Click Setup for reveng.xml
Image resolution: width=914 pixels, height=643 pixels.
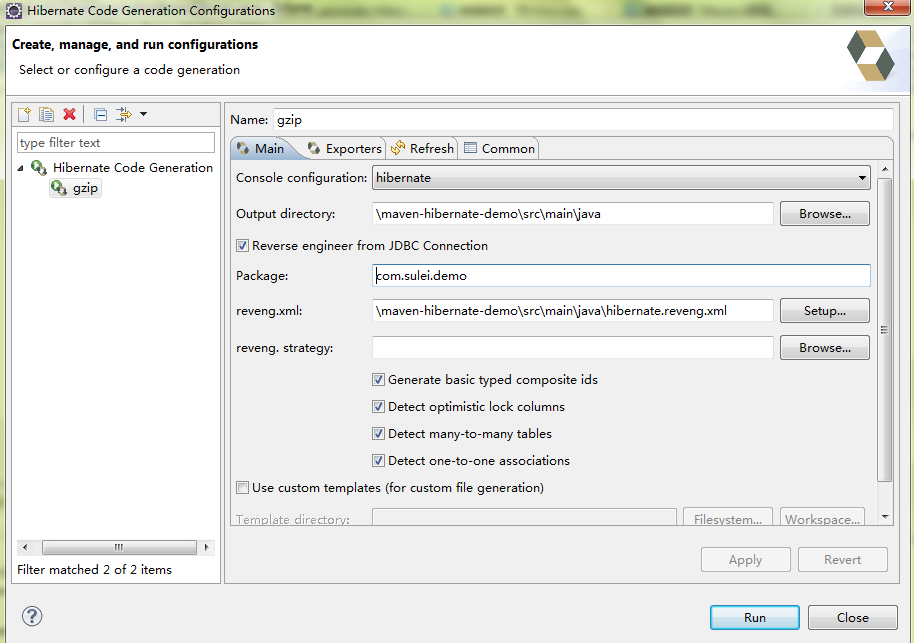[x=825, y=311]
